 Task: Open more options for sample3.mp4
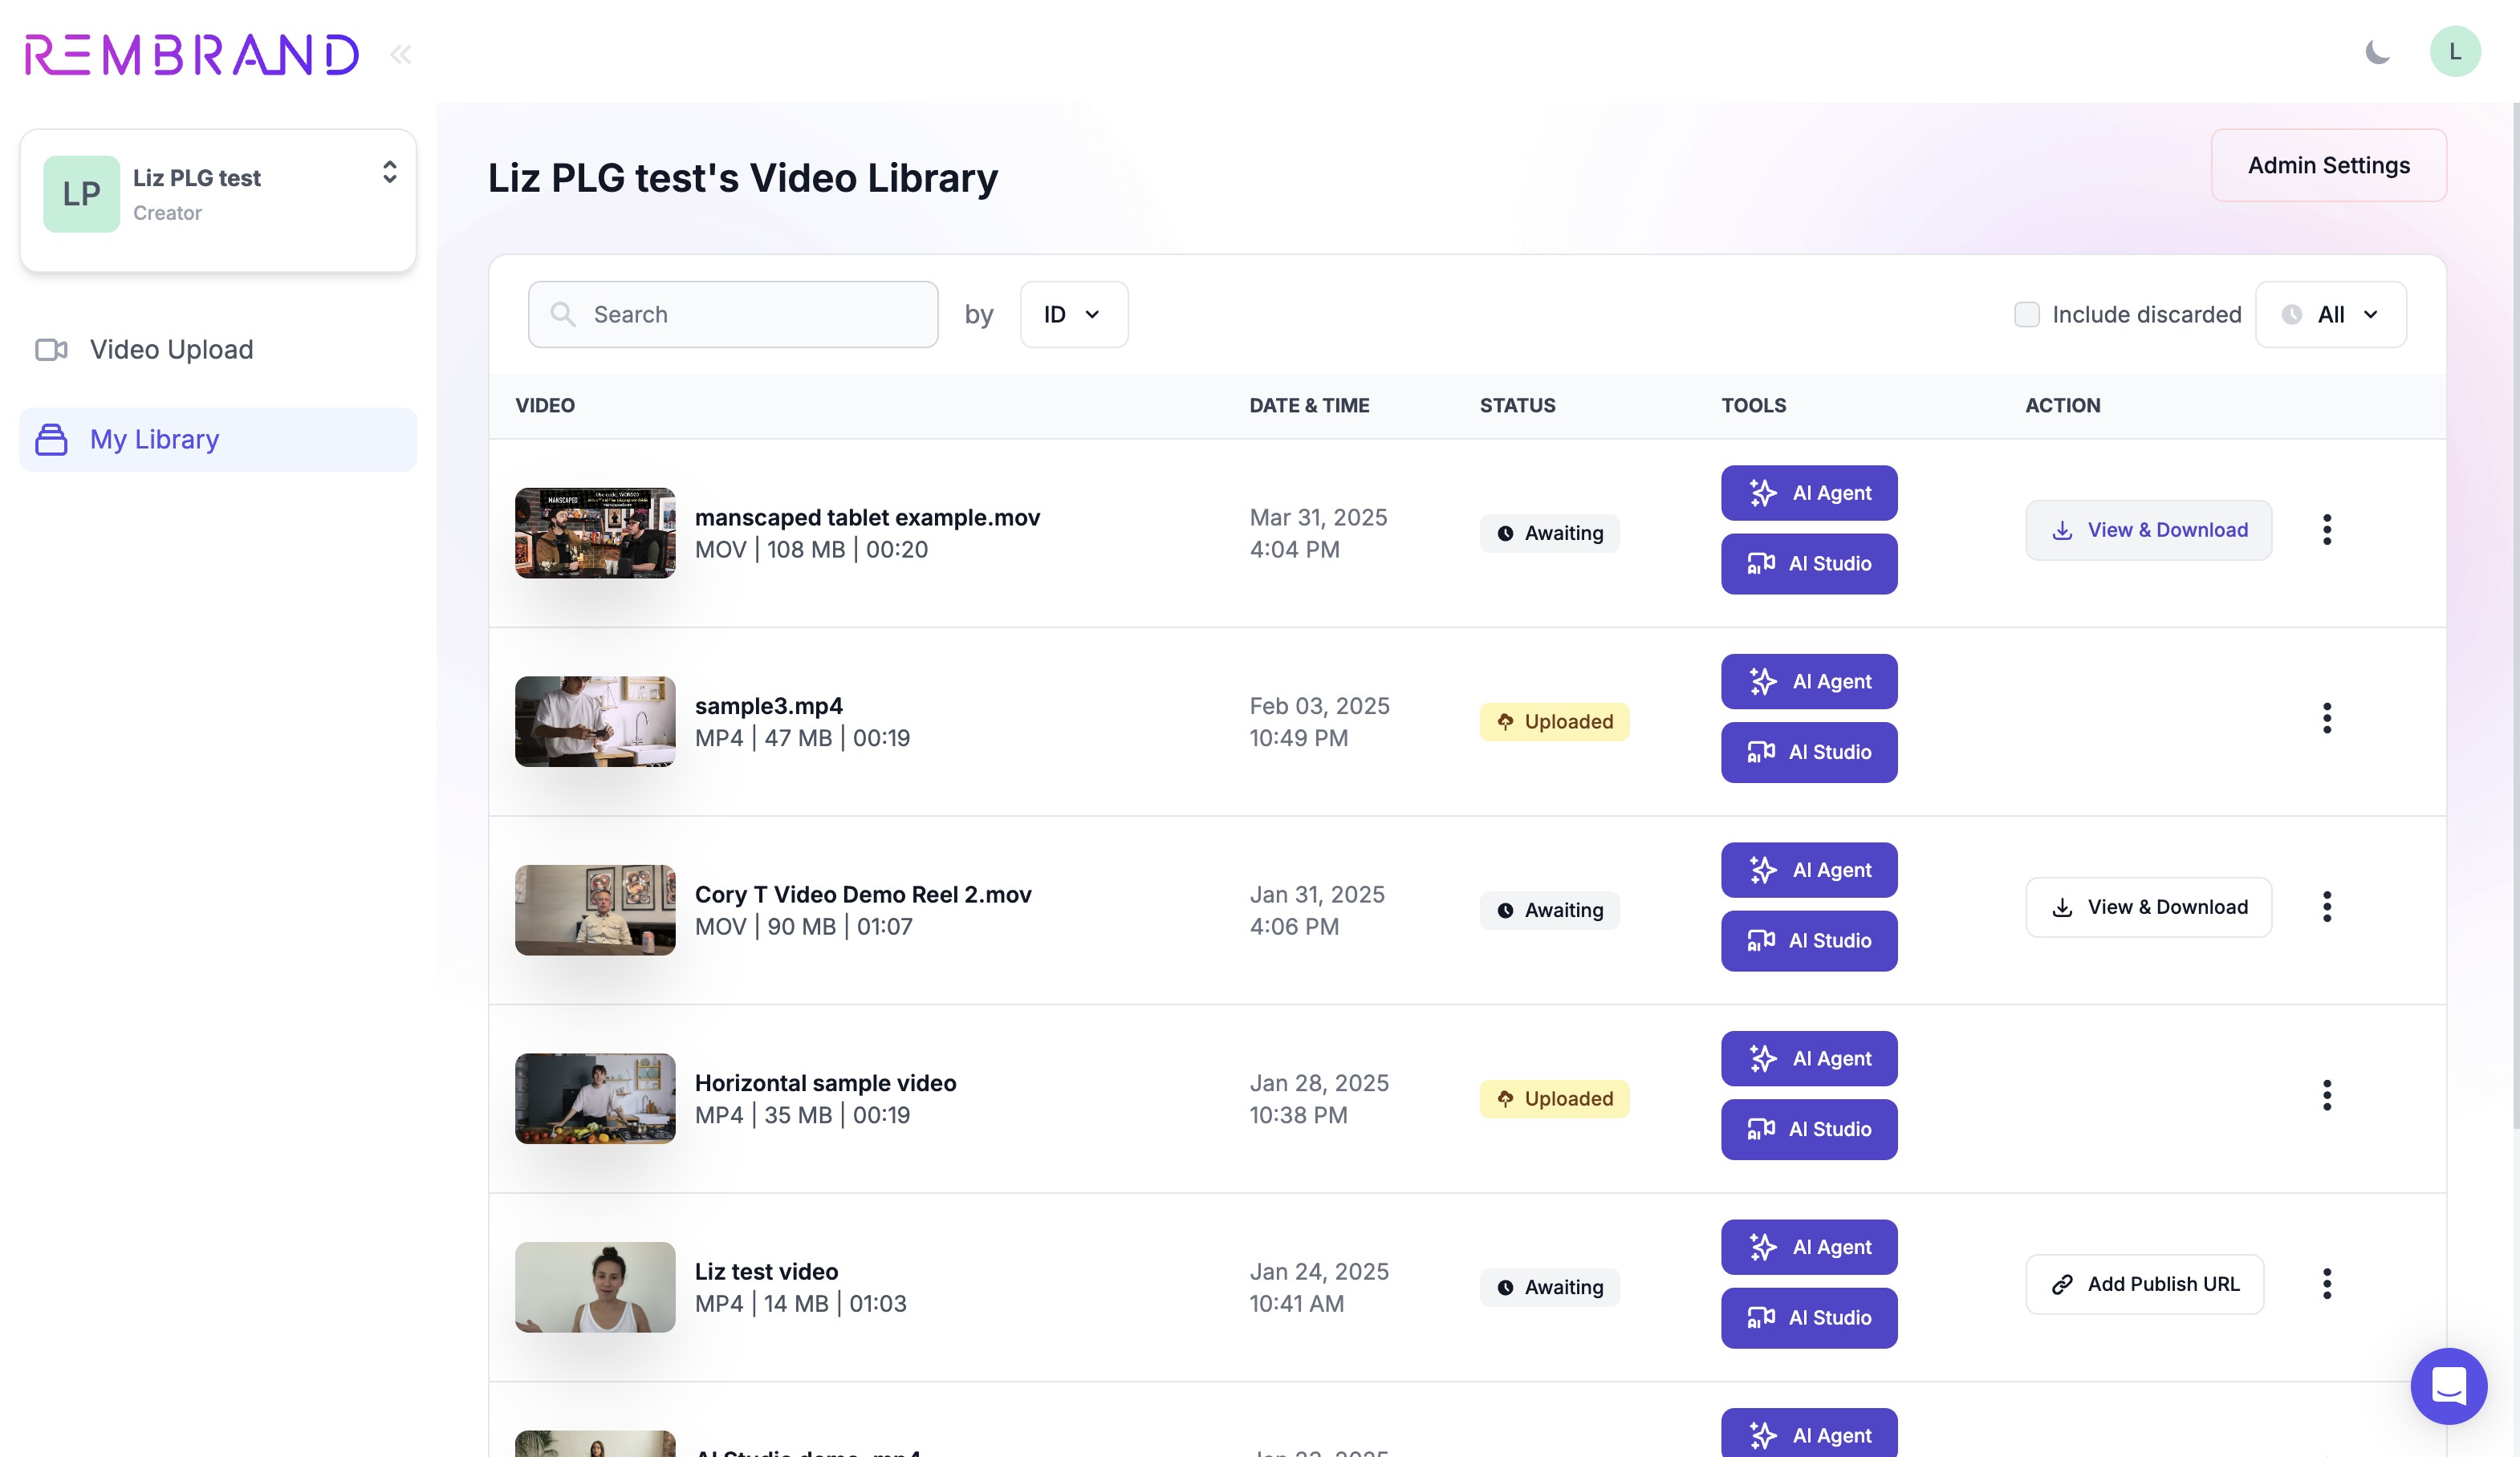tap(2327, 718)
